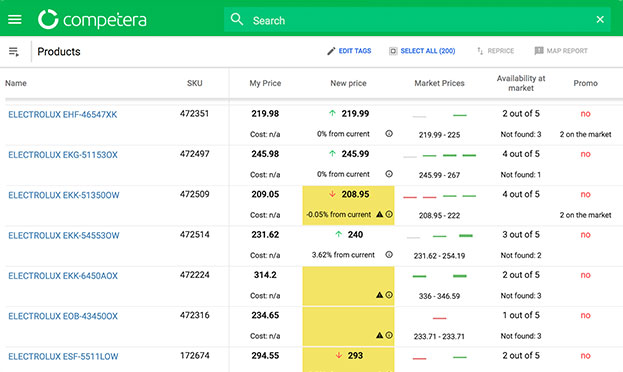Click up arrow beside new price 240
623x372 pixels.
[x=338, y=234]
